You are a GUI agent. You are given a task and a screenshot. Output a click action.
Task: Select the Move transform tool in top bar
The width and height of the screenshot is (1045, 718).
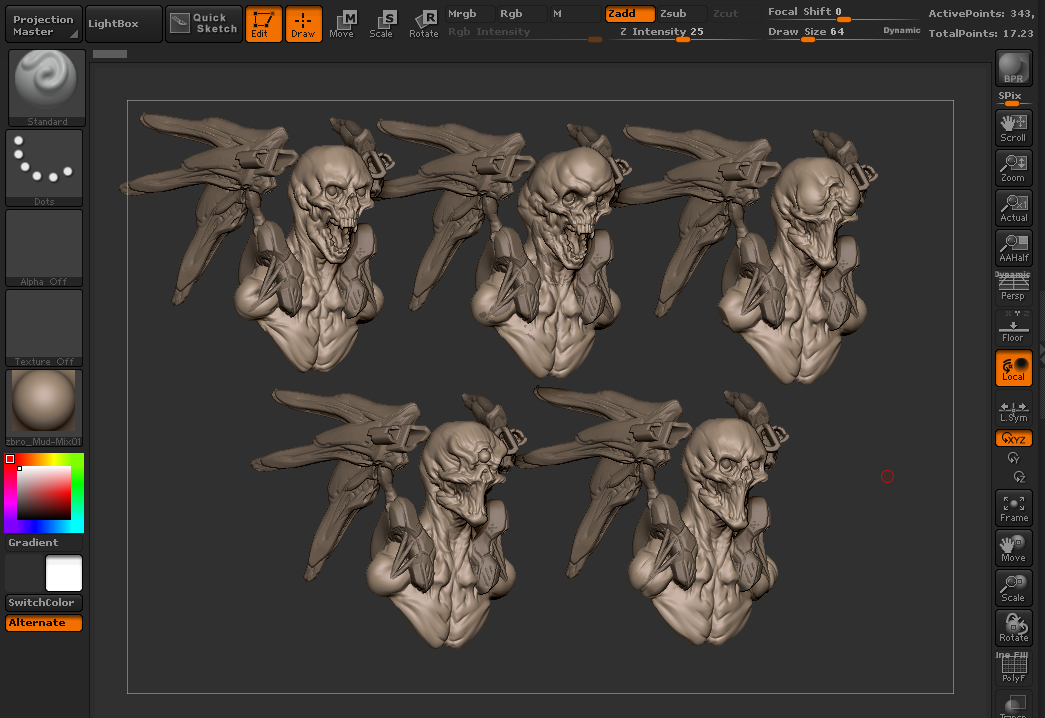point(342,25)
